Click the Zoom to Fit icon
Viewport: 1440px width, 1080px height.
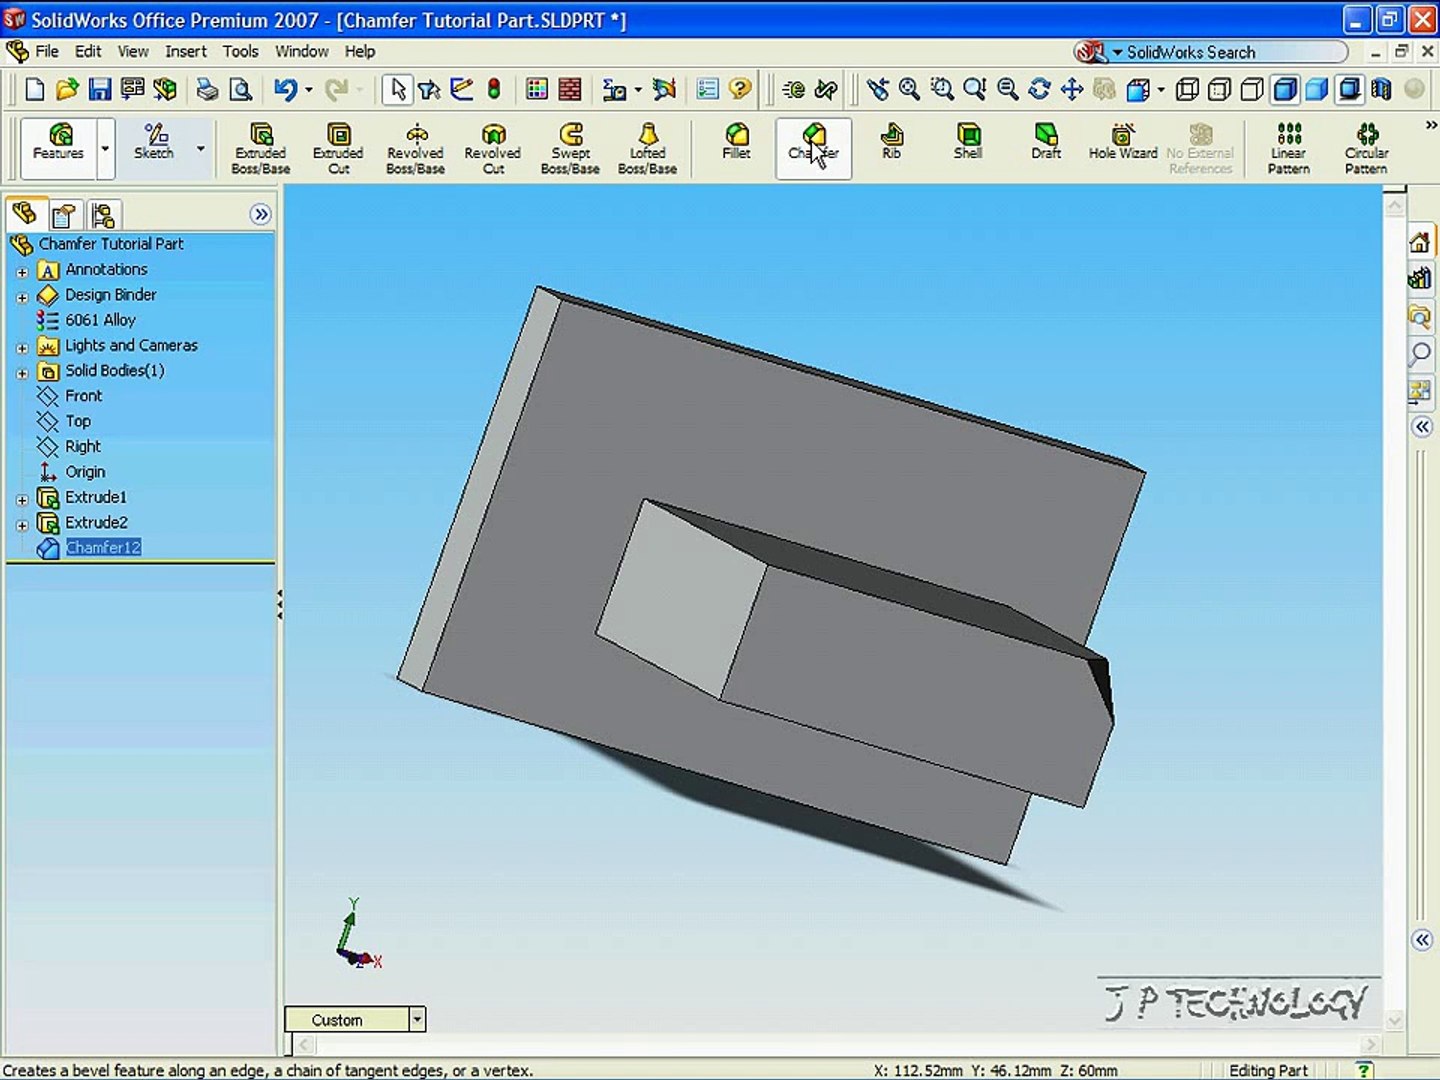(x=909, y=90)
